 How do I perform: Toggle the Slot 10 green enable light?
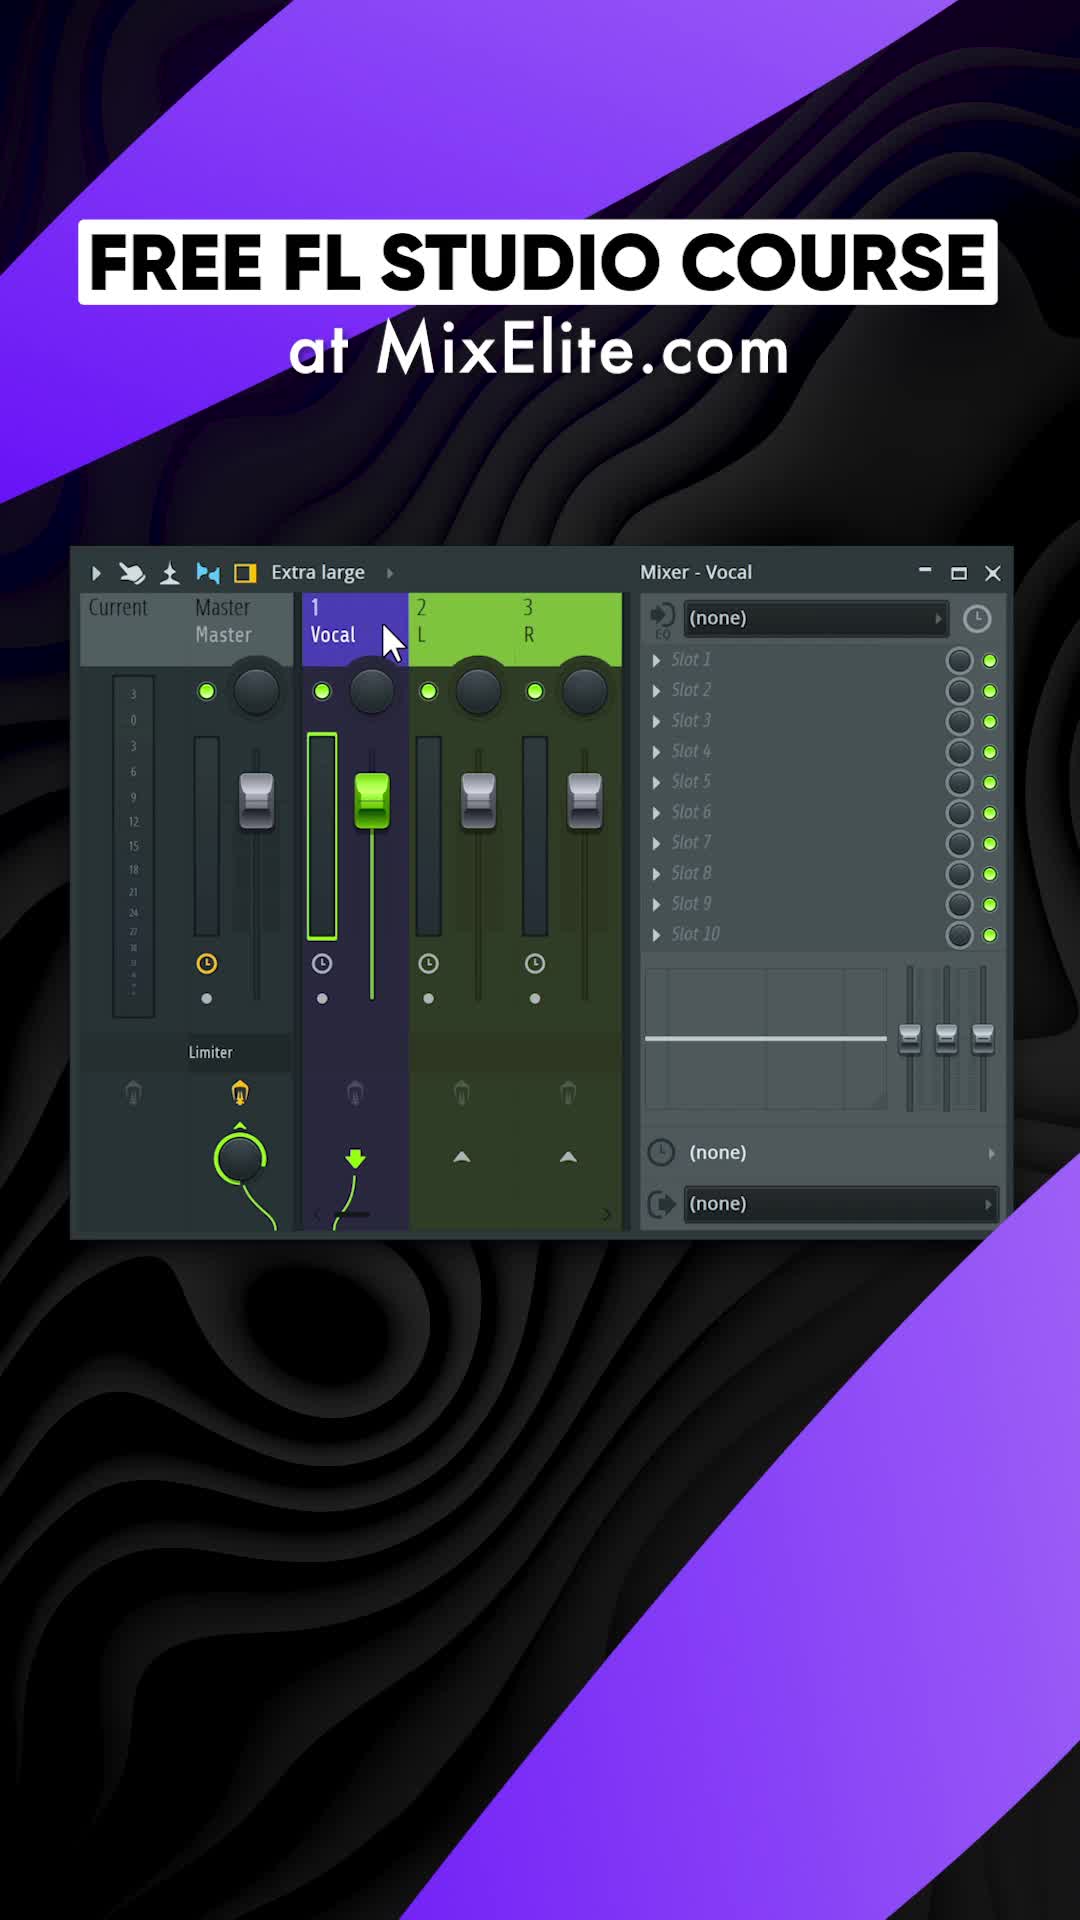(x=990, y=935)
